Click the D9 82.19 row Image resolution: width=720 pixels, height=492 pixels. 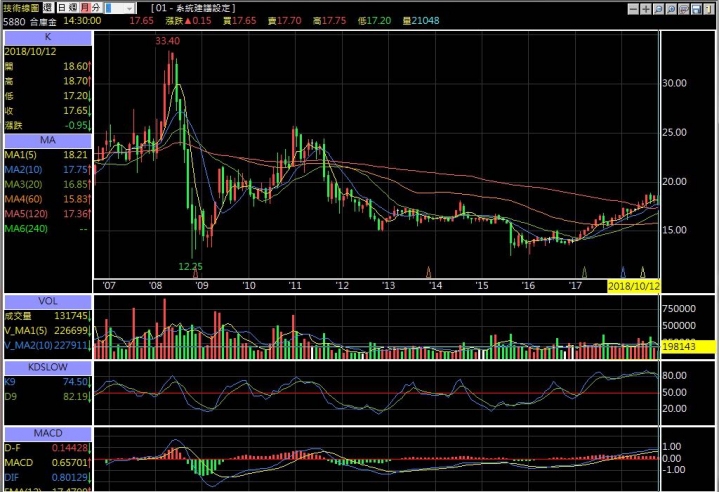pos(48,396)
